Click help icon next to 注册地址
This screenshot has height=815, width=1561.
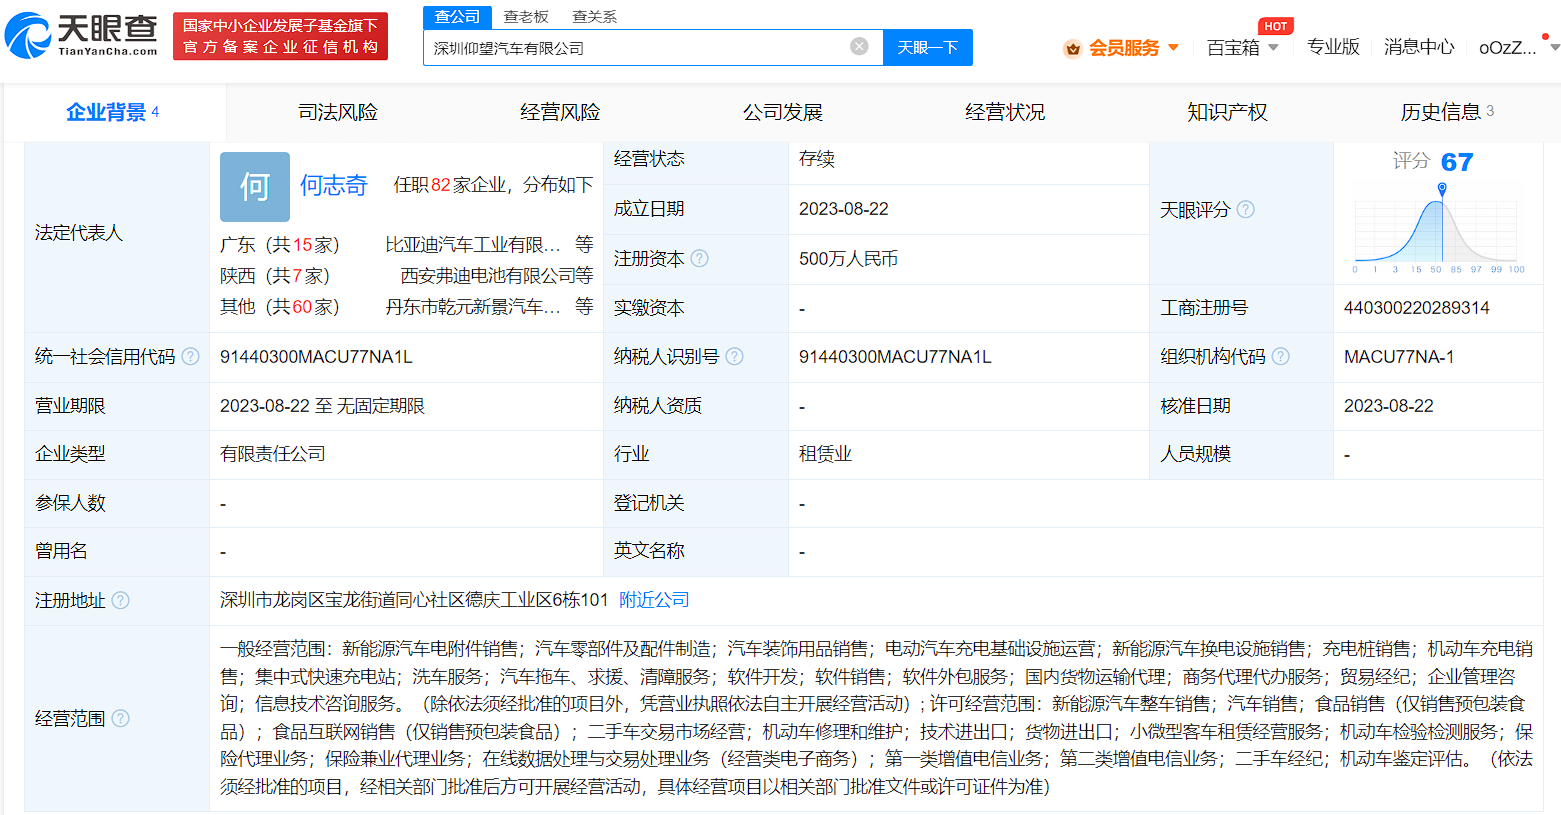pyautogui.click(x=121, y=600)
